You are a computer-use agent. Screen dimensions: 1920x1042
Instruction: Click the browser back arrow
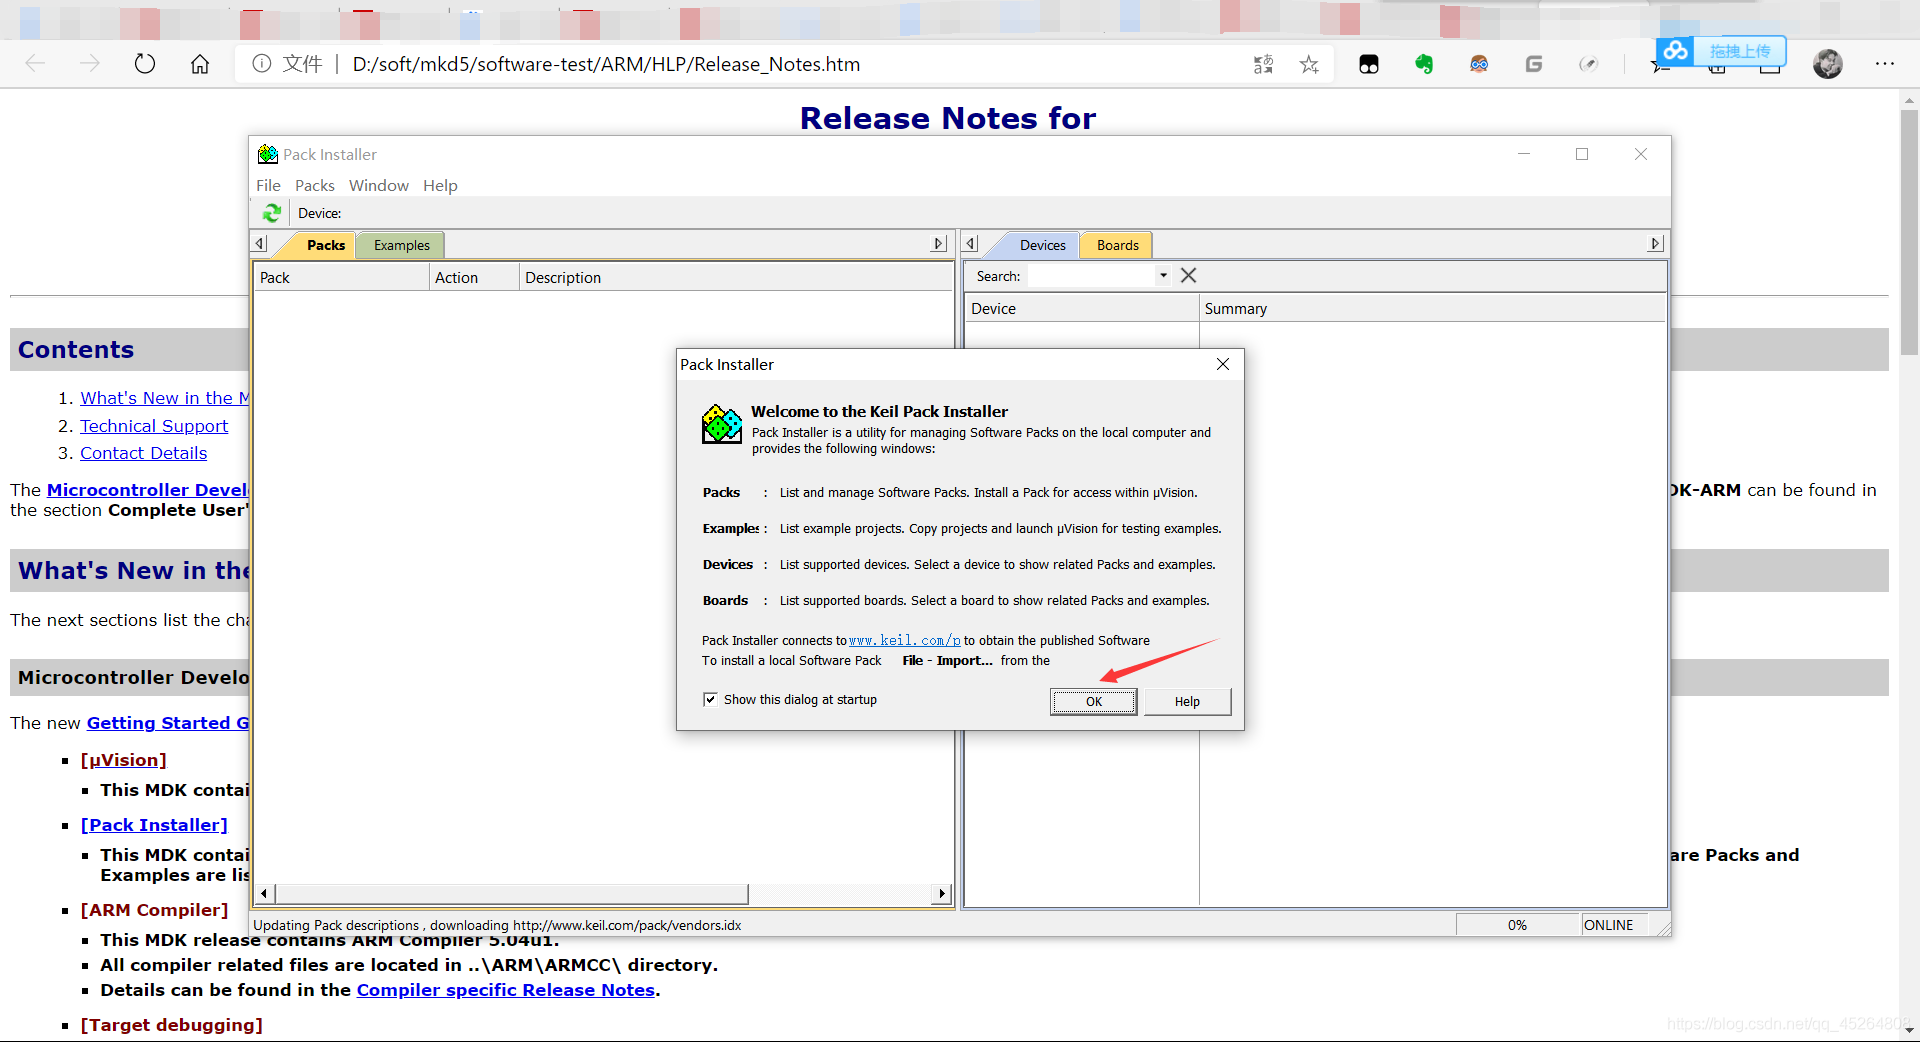[36, 64]
